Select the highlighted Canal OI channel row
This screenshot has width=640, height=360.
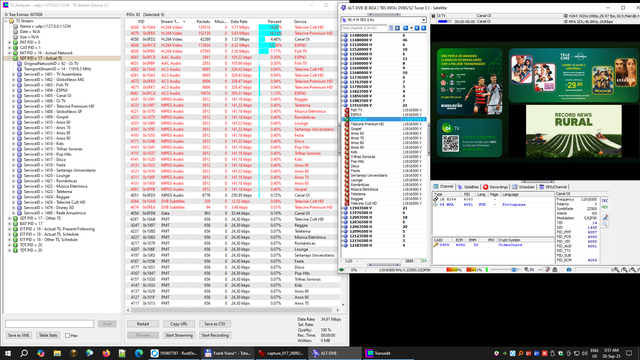384,119
